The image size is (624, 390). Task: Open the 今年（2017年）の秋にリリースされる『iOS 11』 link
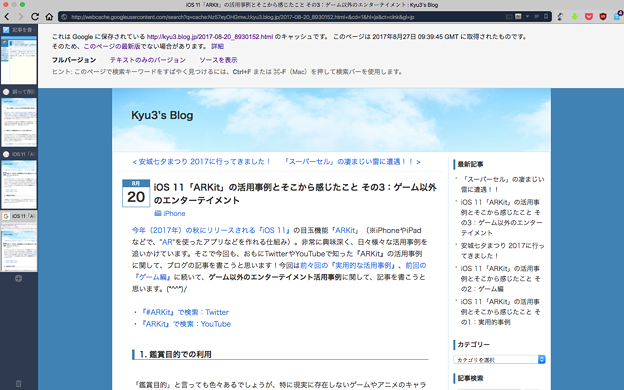point(212,230)
